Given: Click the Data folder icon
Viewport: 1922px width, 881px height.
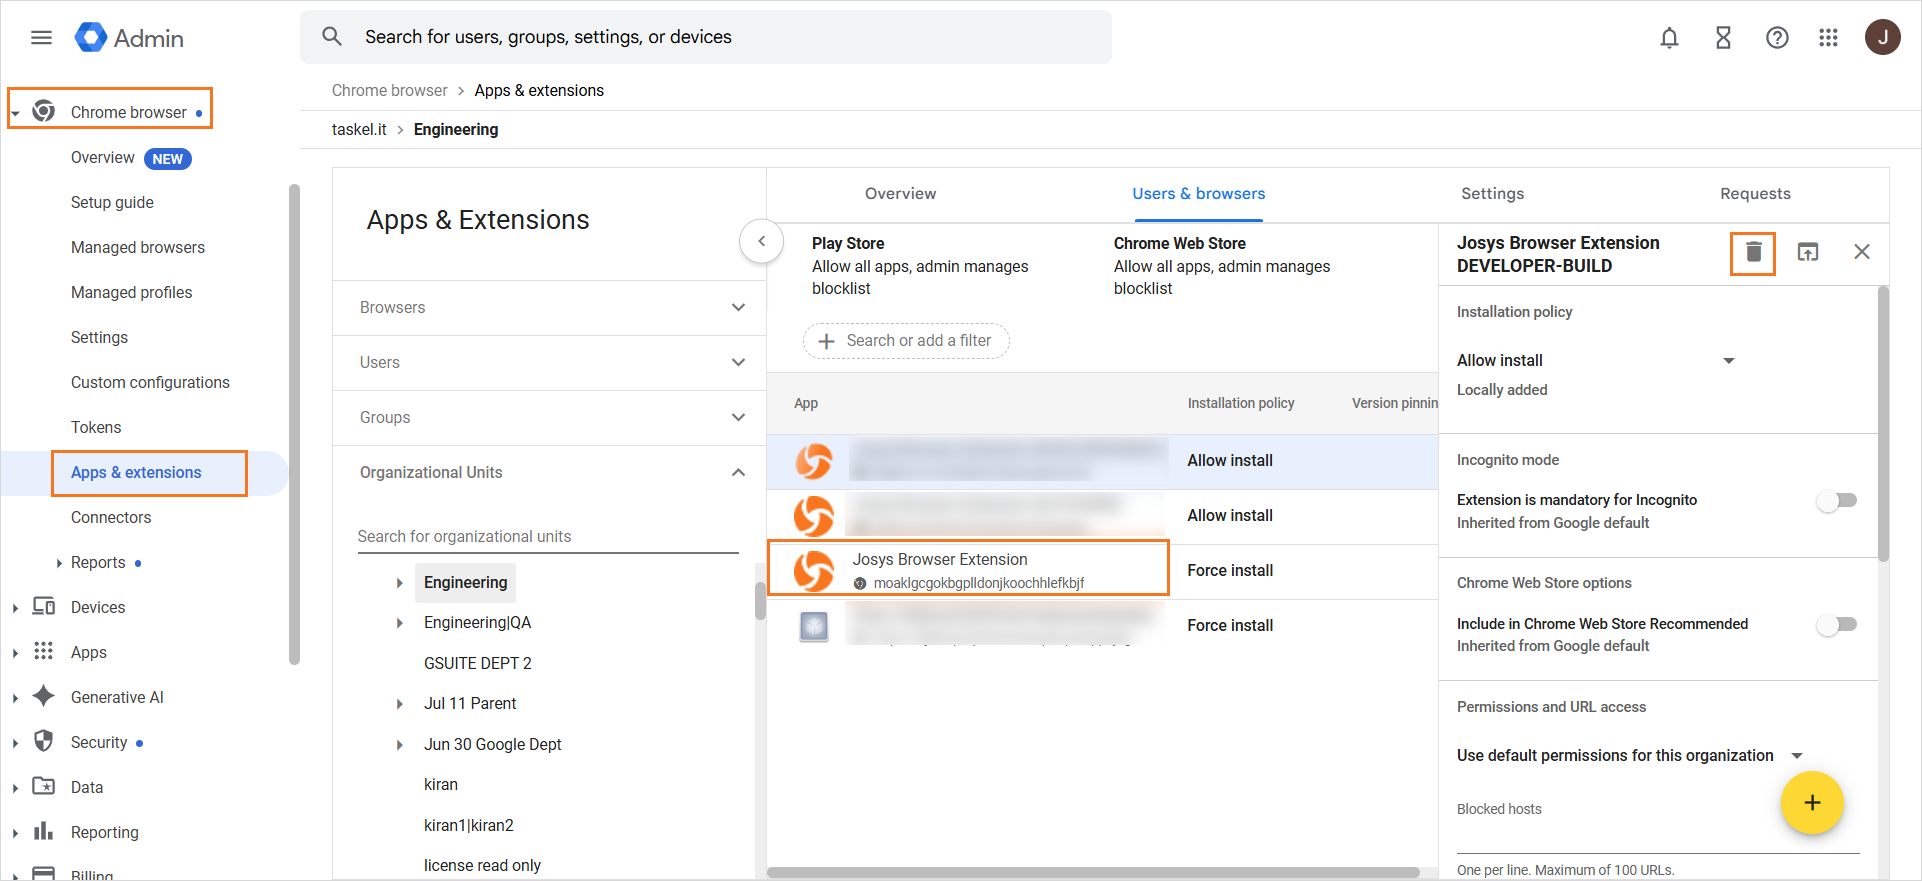Looking at the screenshot, I should (x=44, y=786).
